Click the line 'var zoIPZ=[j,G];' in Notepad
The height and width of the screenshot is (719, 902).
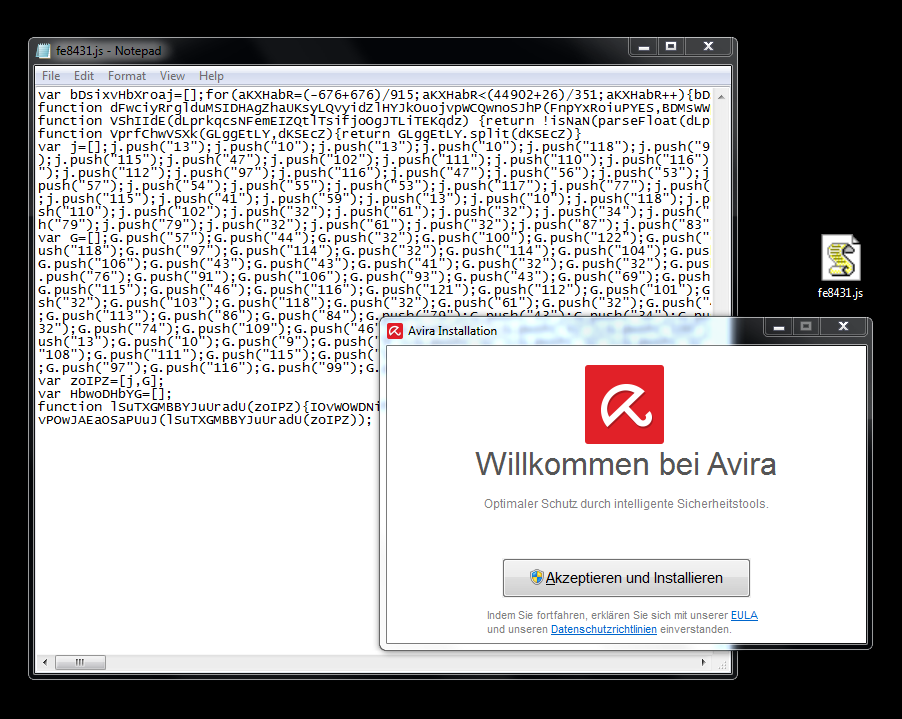coord(101,381)
